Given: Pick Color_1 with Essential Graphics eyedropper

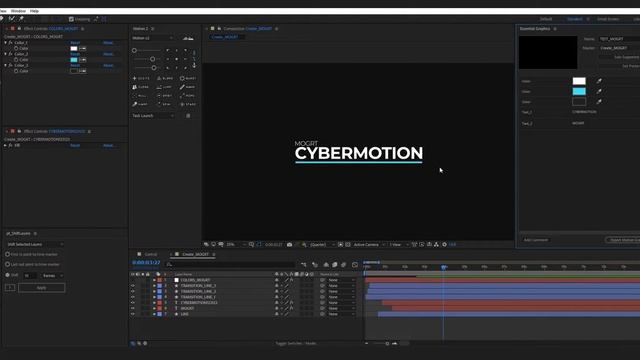Looking at the screenshot, I should pos(599,81).
